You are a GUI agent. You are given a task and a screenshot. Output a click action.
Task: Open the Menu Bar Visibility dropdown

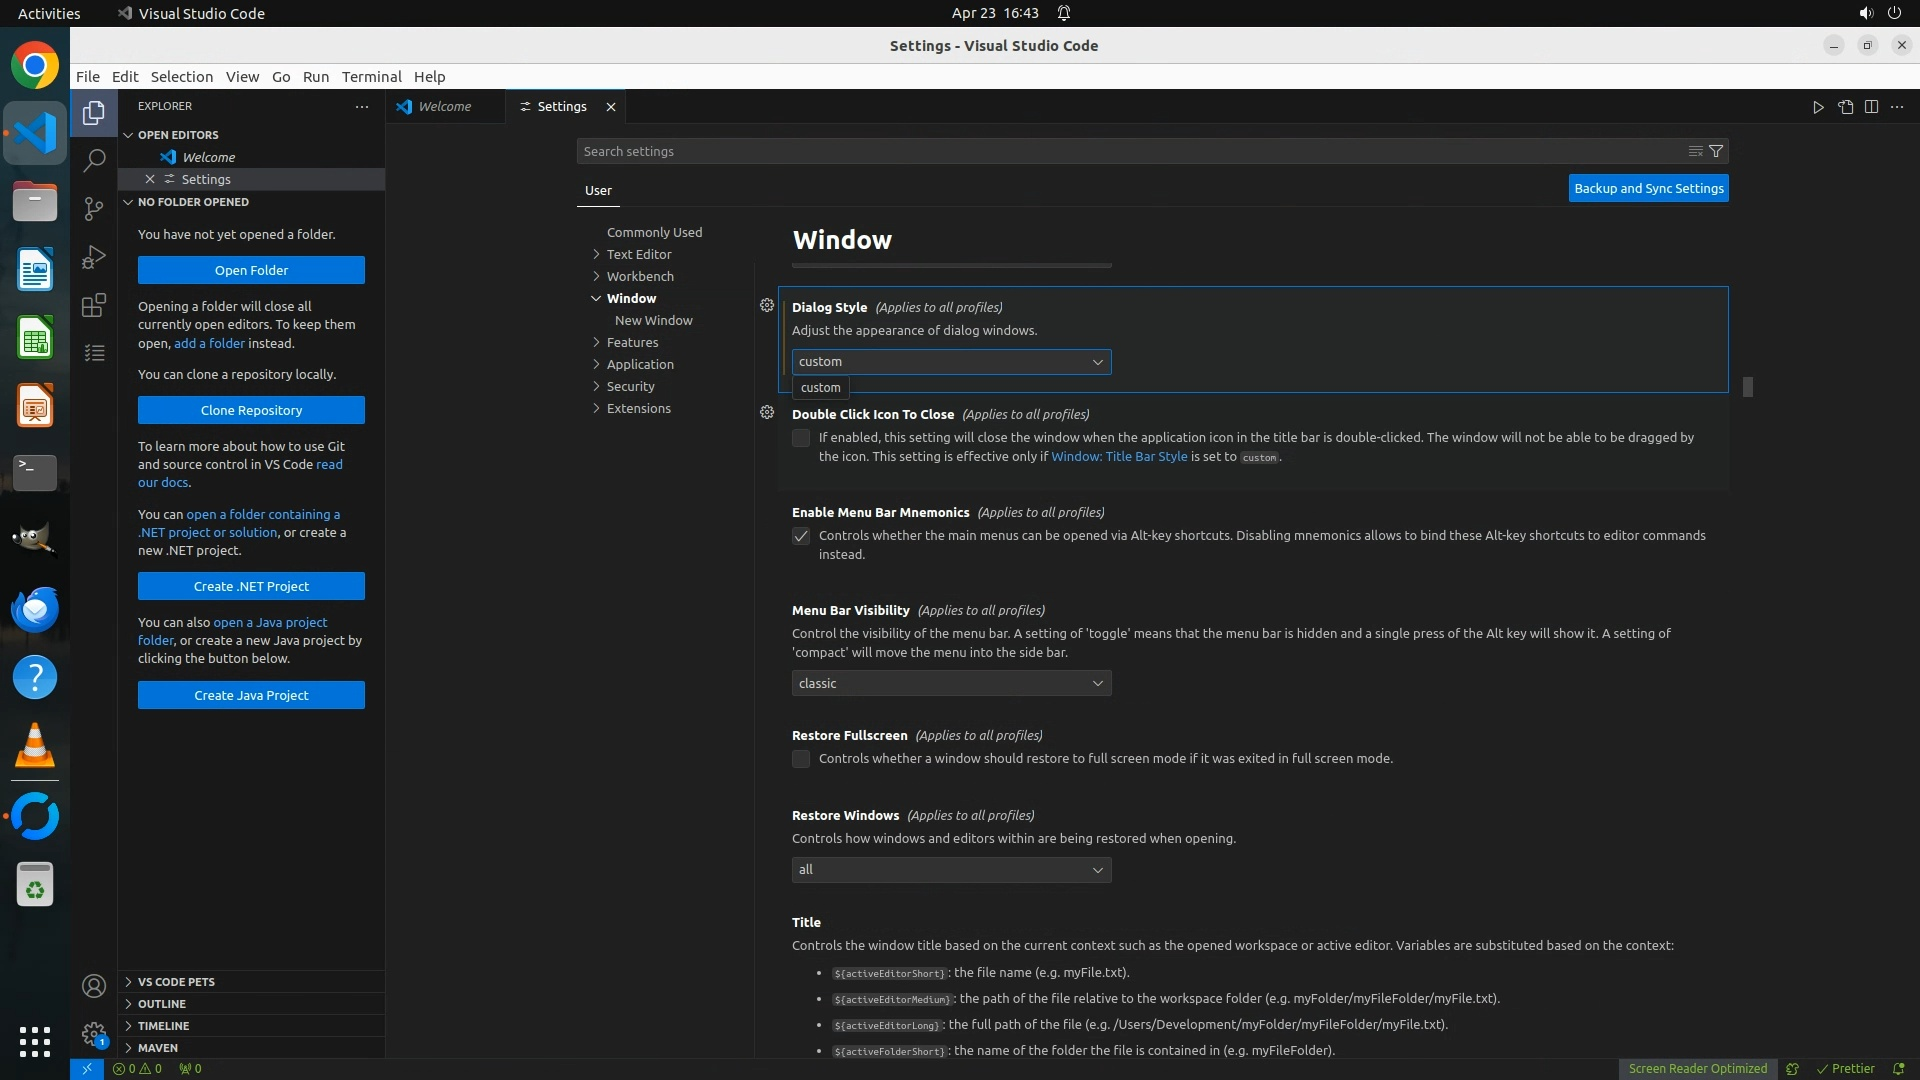tap(950, 683)
